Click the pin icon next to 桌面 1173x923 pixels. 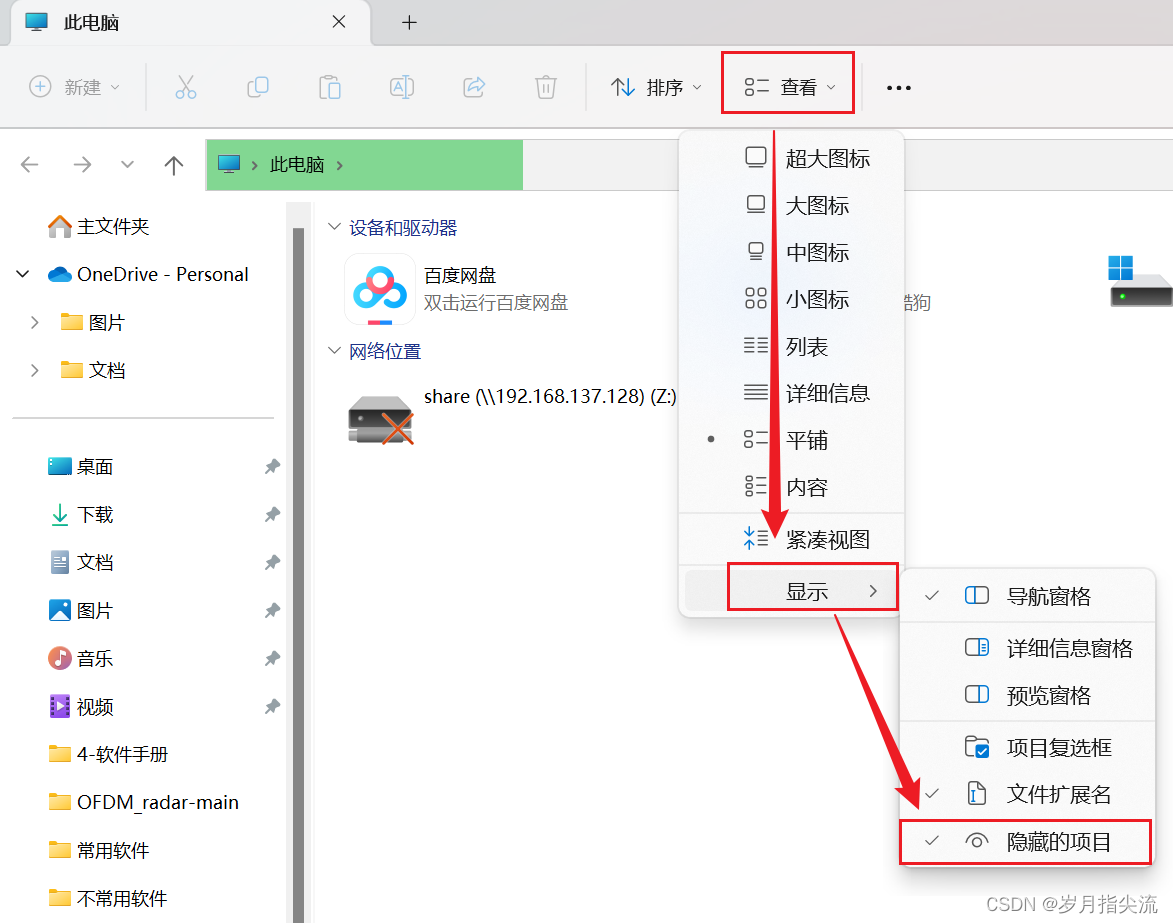tap(272, 467)
